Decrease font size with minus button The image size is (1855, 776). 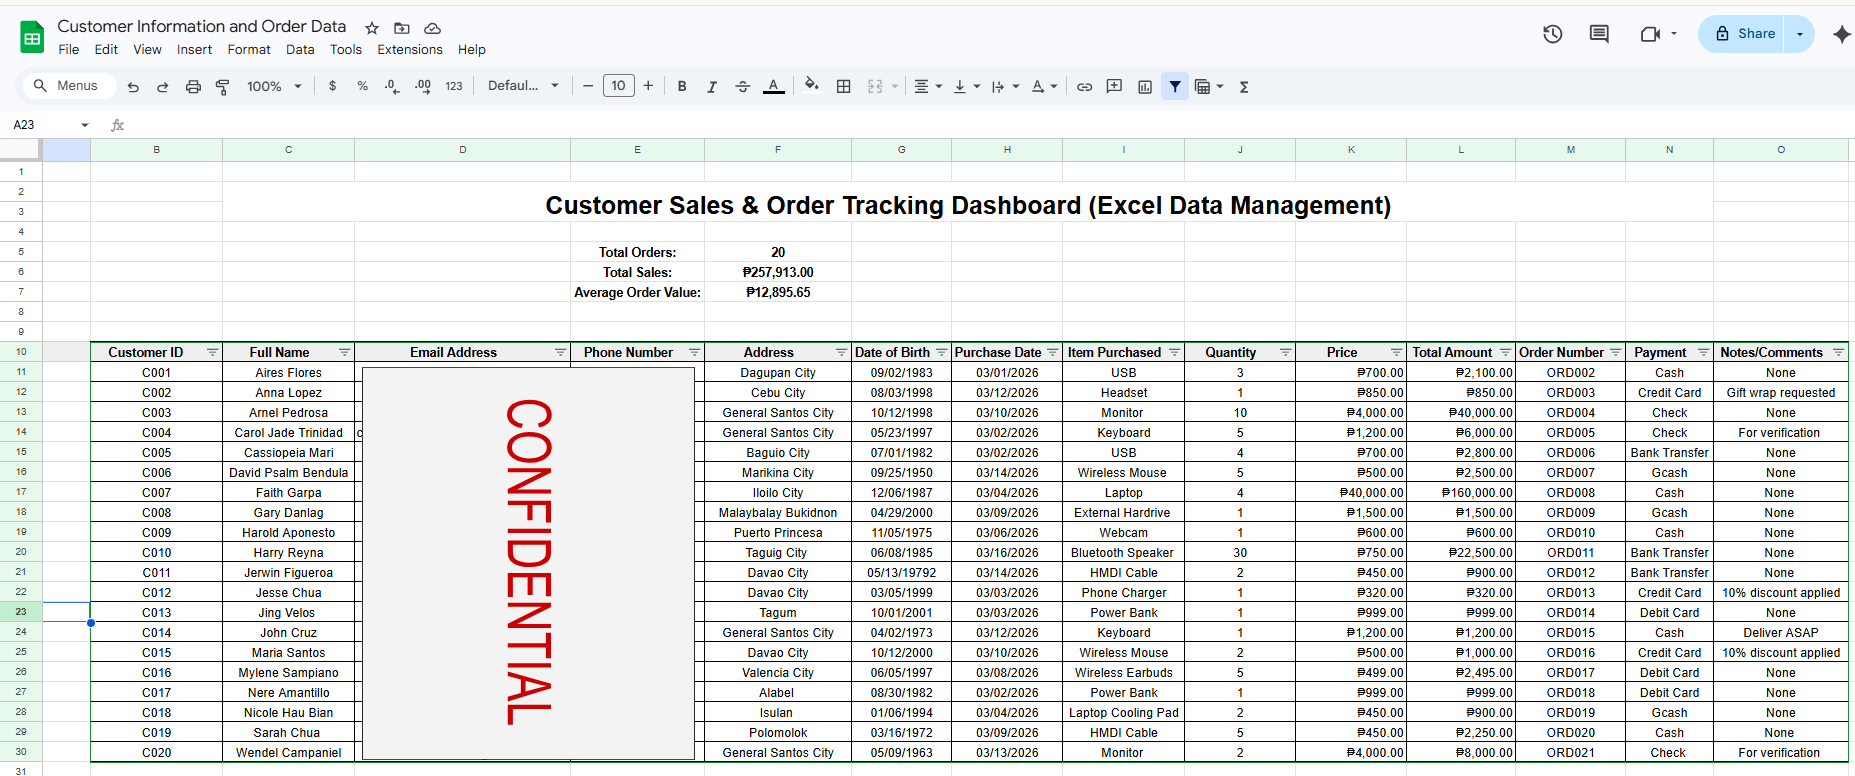tap(588, 86)
